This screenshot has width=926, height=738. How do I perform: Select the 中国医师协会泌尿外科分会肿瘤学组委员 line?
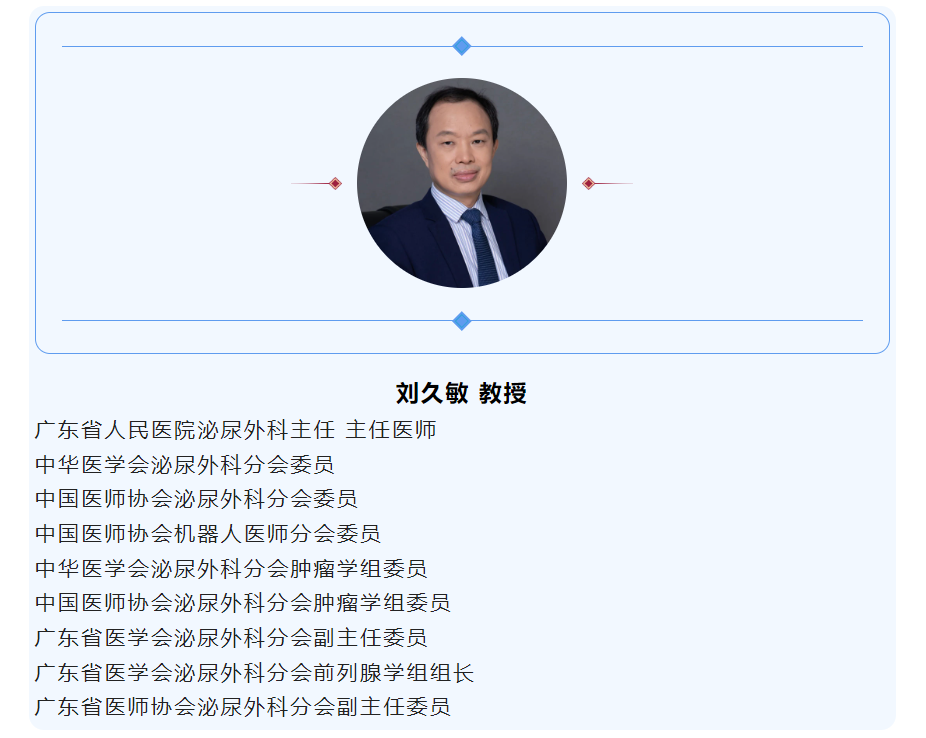tap(243, 603)
